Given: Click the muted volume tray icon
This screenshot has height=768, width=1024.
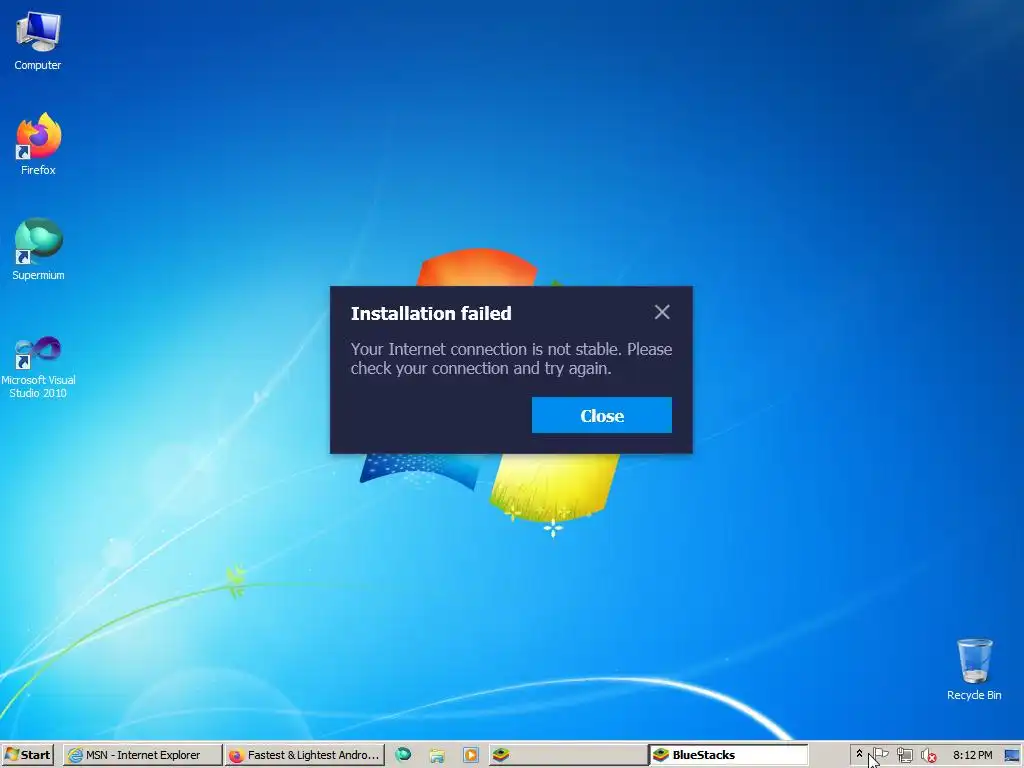Looking at the screenshot, I should click(928, 756).
